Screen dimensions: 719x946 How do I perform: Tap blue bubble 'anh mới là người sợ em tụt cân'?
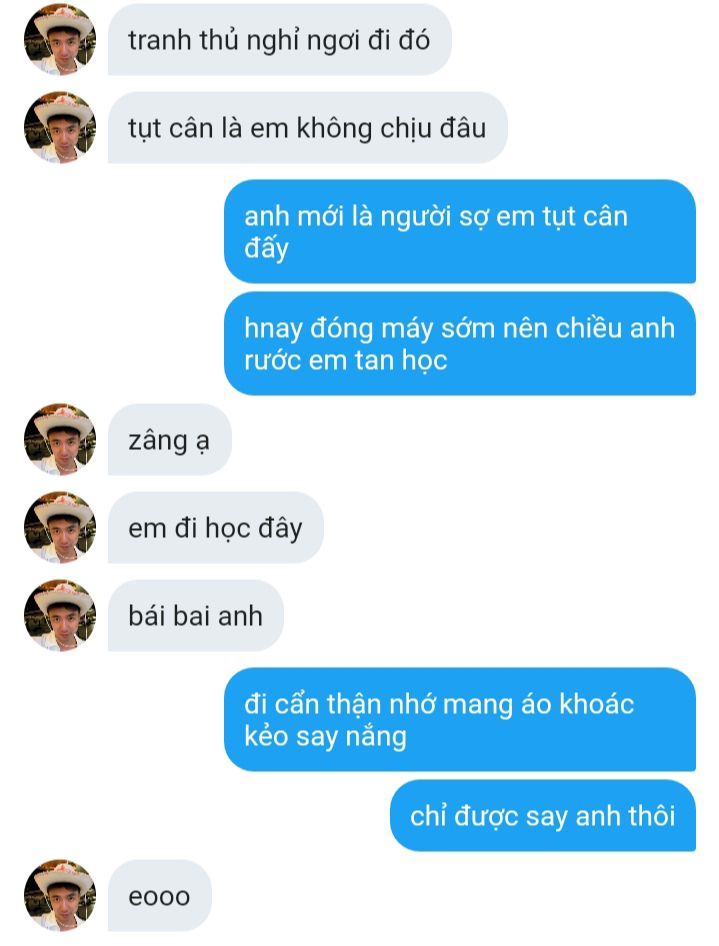coord(460,231)
